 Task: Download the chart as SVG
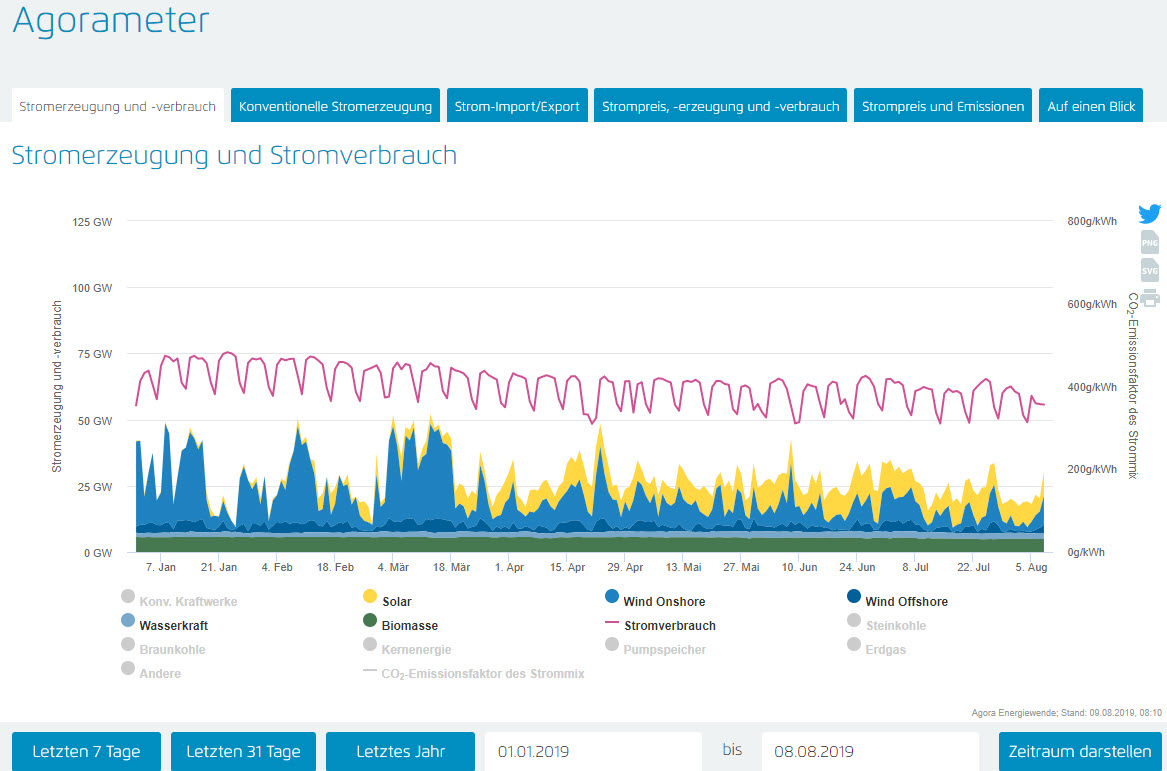click(x=1150, y=270)
